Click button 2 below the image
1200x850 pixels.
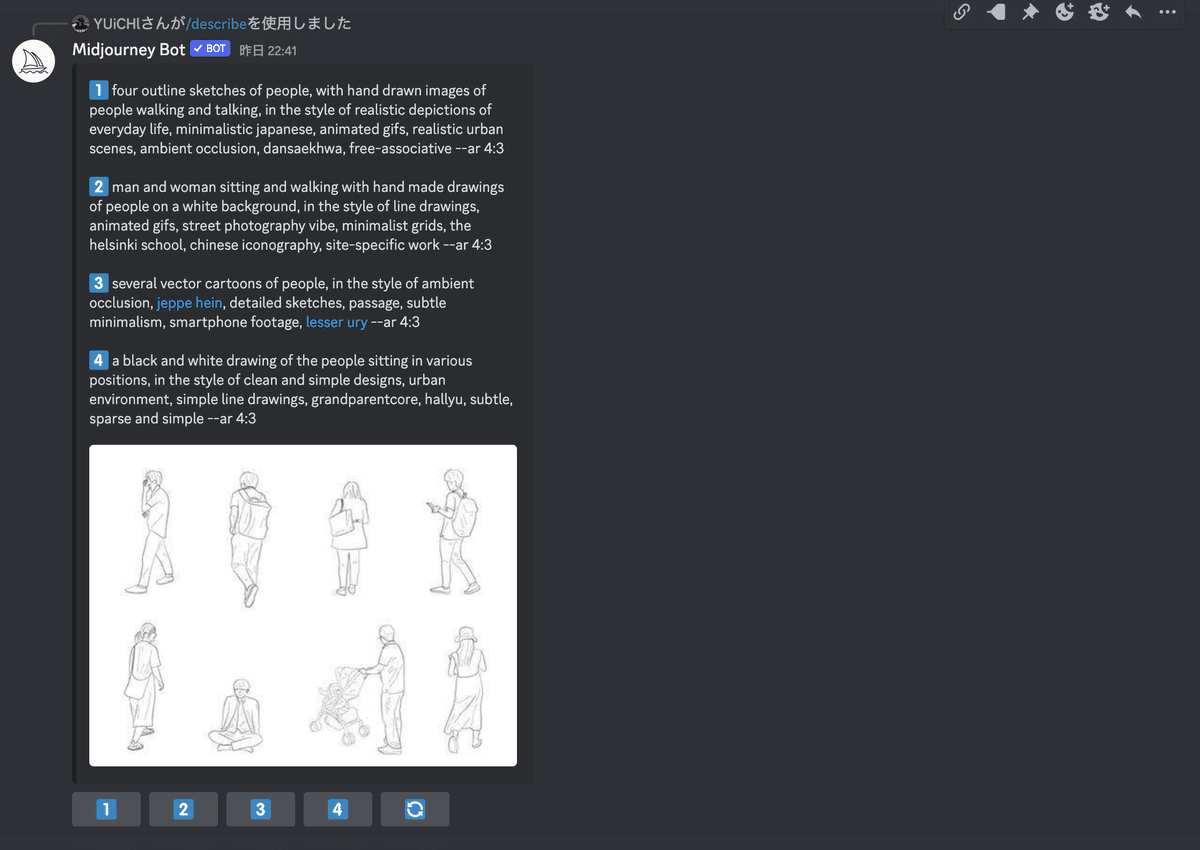click(x=183, y=809)
